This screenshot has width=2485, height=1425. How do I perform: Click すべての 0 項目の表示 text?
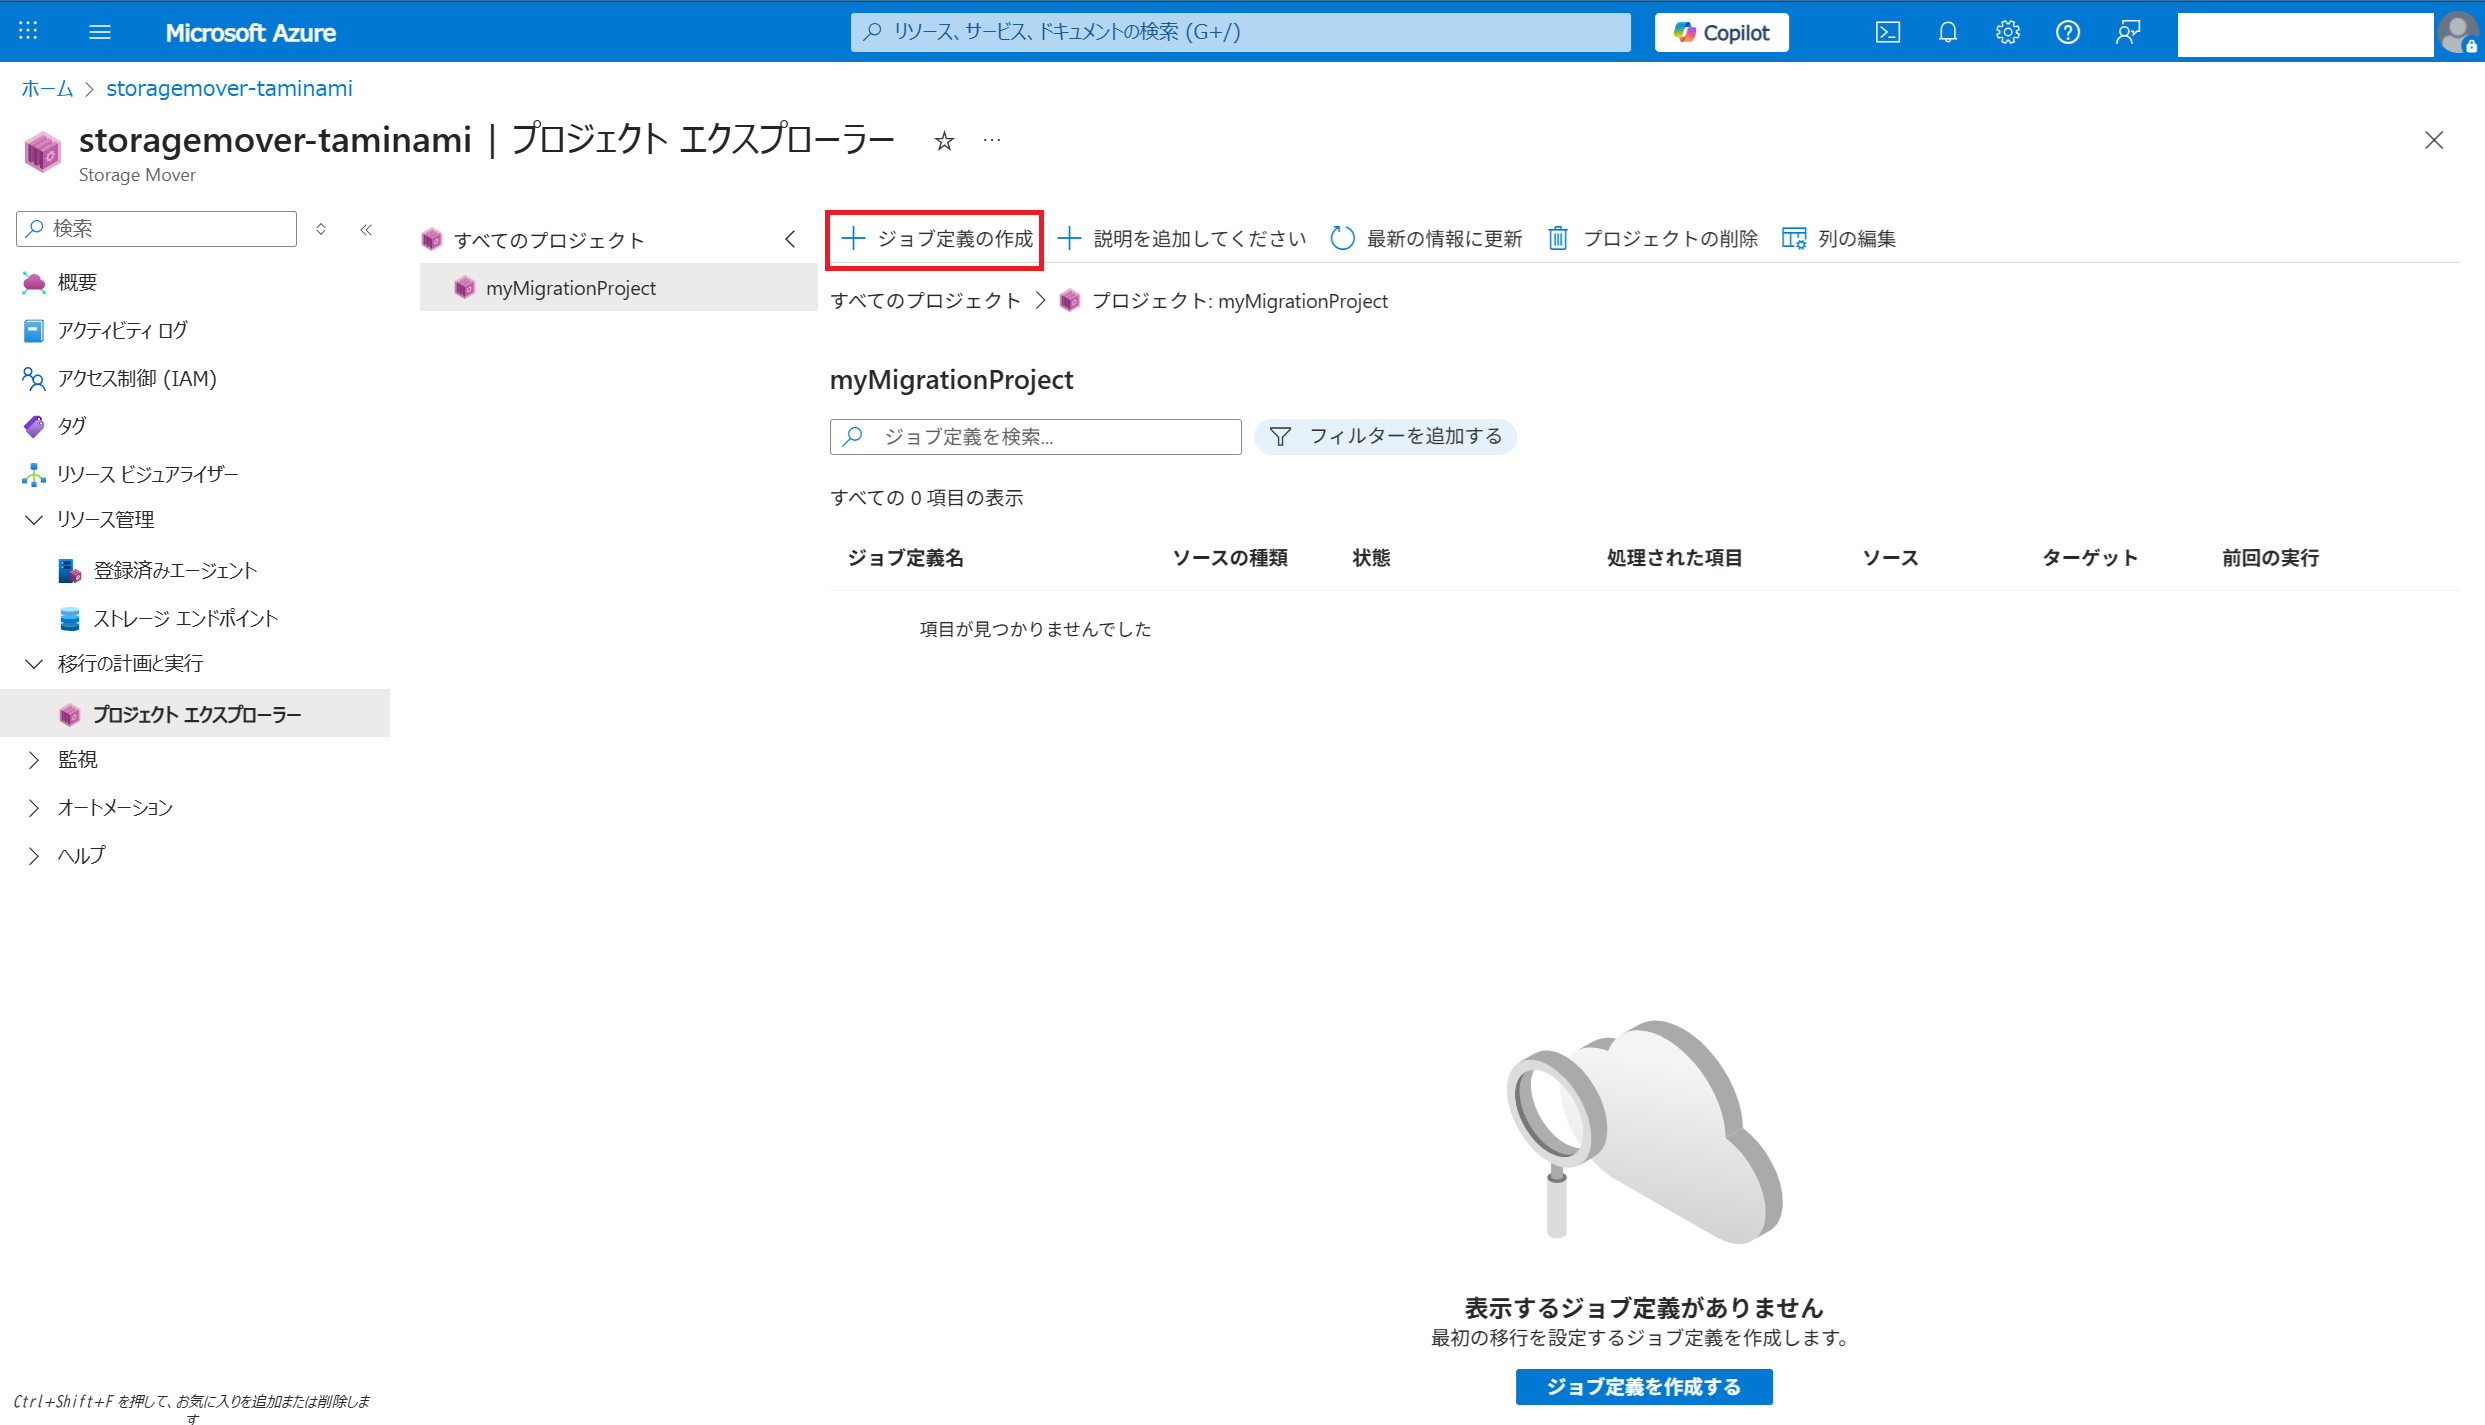point(926,498)
